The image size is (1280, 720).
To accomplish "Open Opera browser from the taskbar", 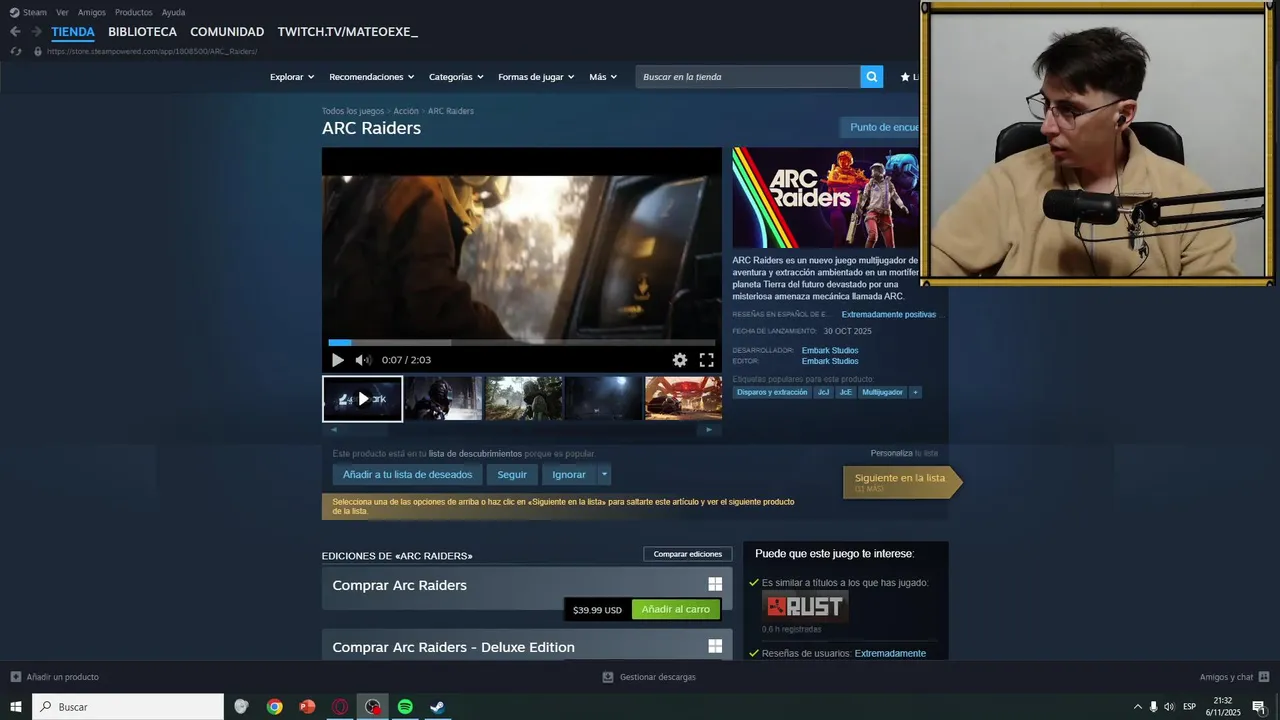I will pyautogui.click(x=340, y=707).
